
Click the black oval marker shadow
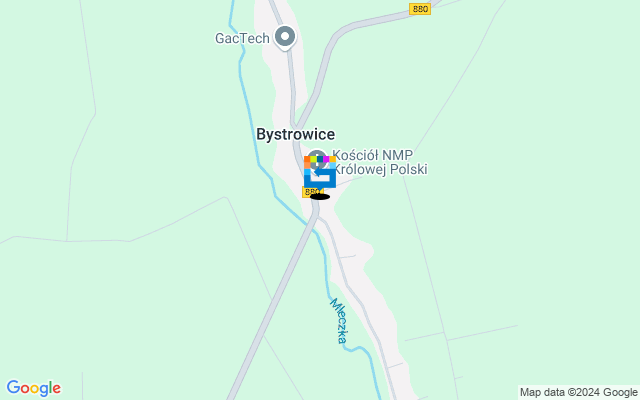[320, 197]
